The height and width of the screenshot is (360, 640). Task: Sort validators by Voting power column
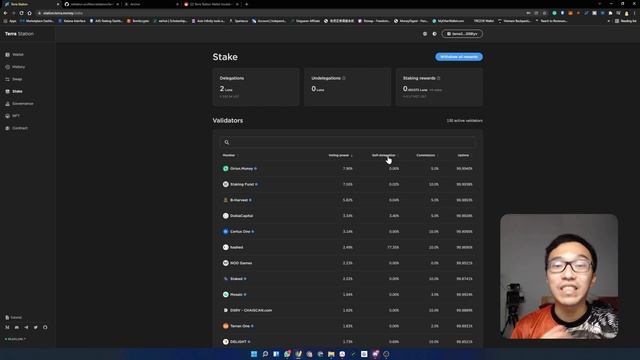pyautogui.click(x=340, y=155)
